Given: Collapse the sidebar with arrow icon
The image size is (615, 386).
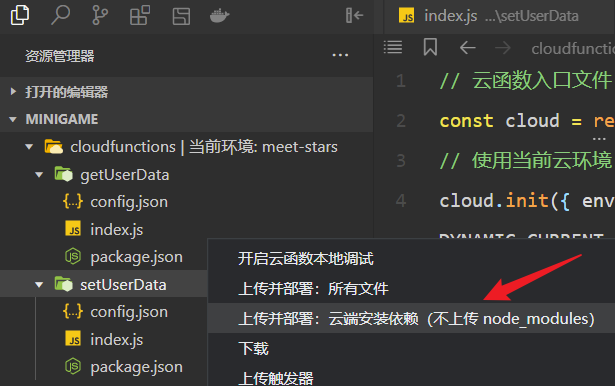Looking at the screenshot, I should click(x=355, y=16).
